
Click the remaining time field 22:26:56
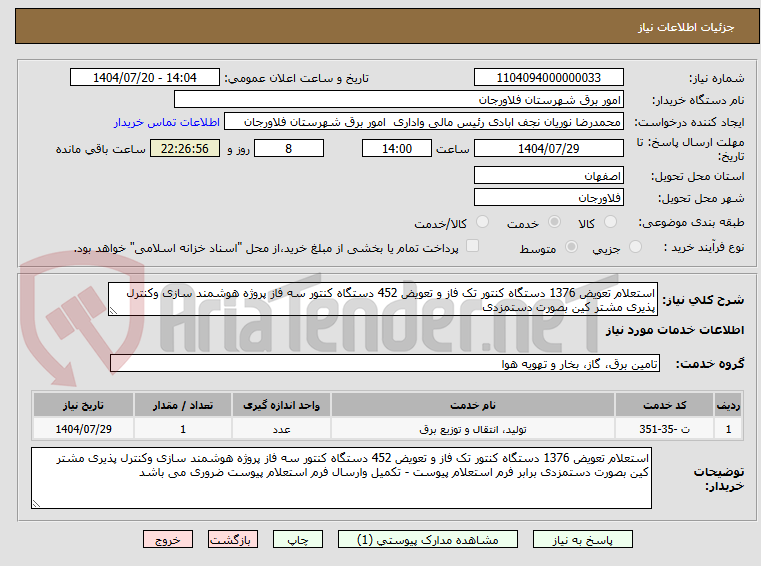click(x=185, y=148)
